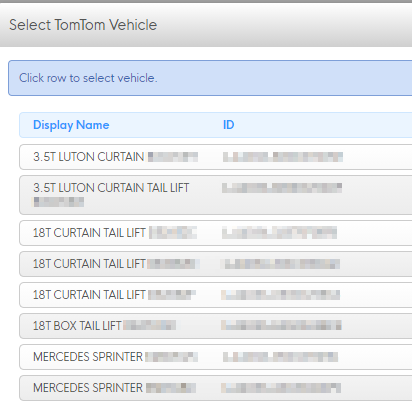Click the Select TomTom Vehicle dialog title

pyautogui.click(x=83, y=25)
